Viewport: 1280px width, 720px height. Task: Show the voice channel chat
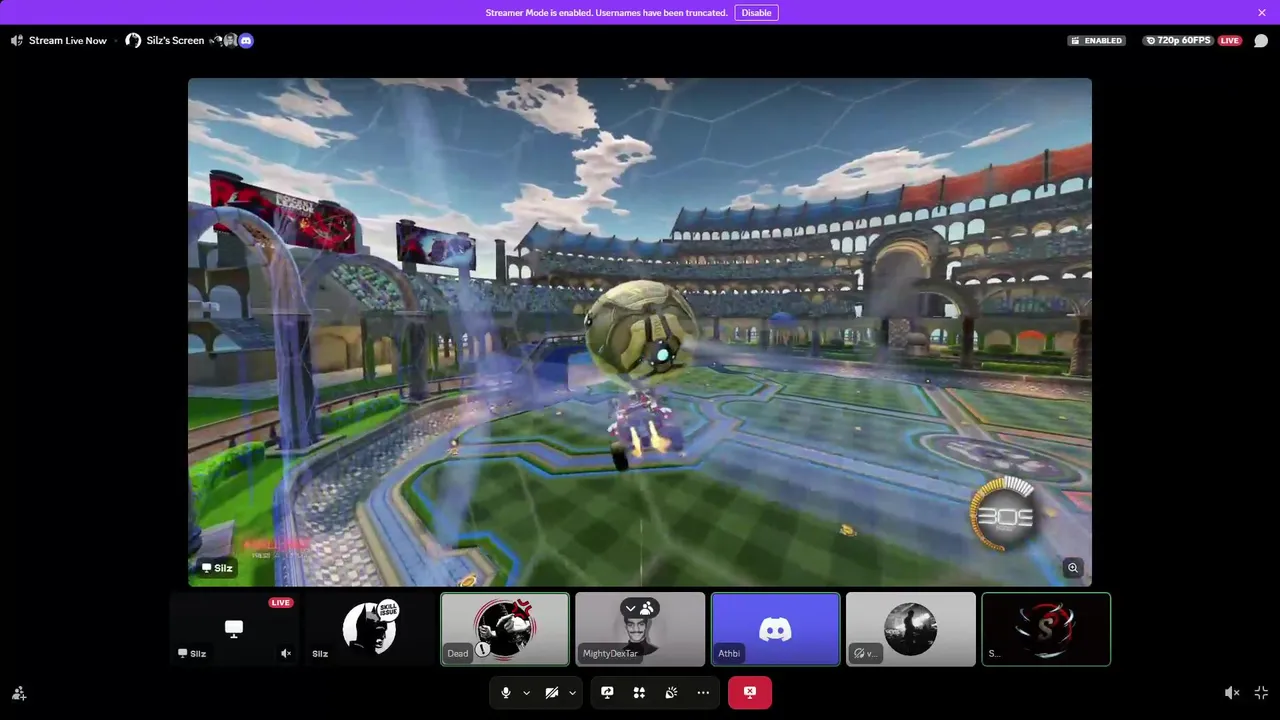[x=1261, y=41]
